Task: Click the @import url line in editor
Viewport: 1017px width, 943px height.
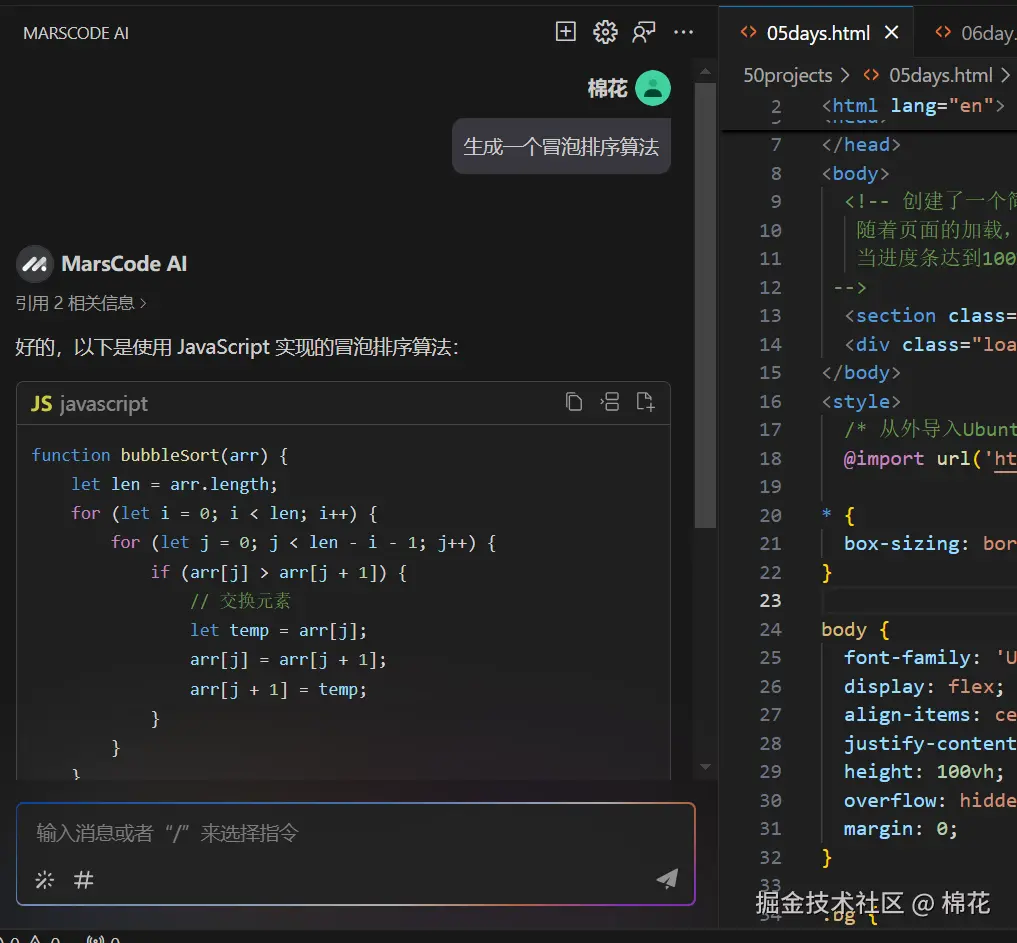Action: point(929,459)
